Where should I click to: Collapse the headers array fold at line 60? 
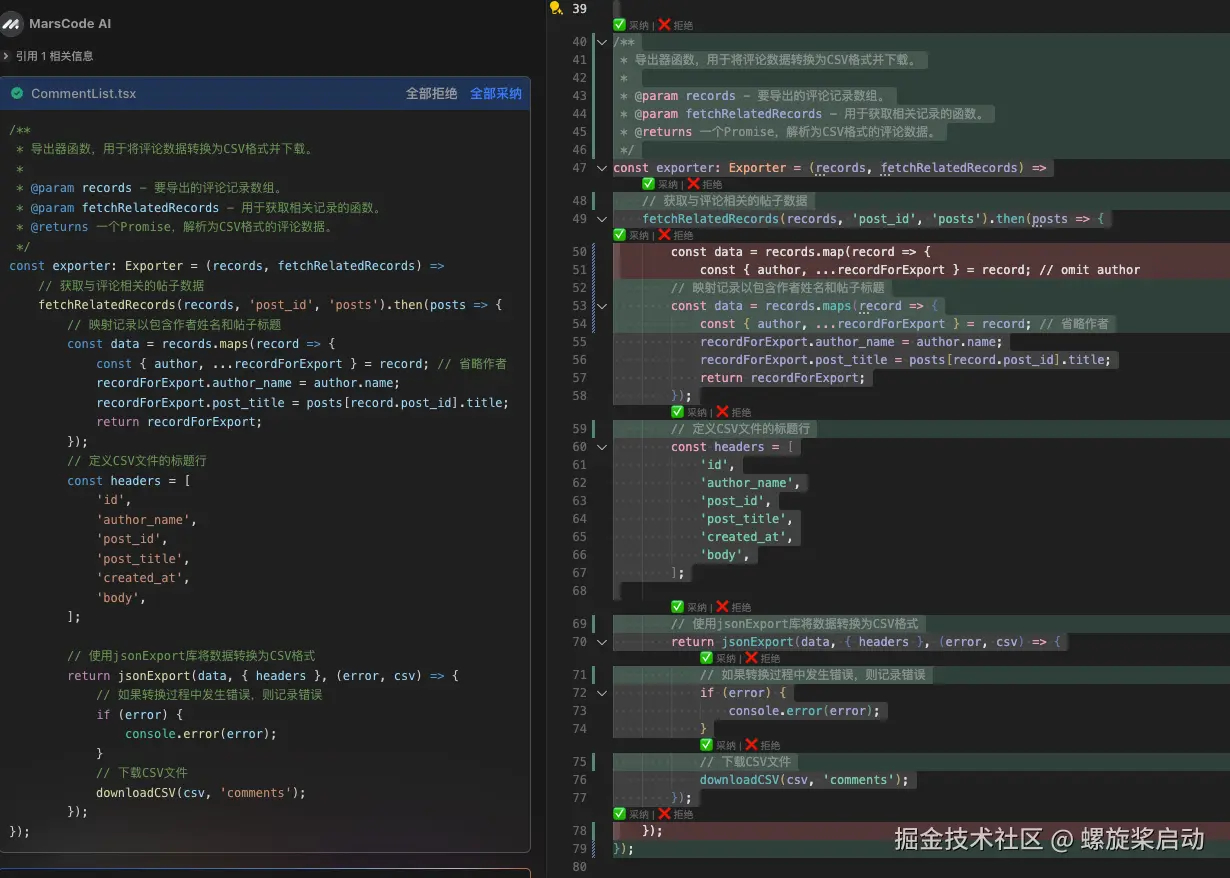602,447
